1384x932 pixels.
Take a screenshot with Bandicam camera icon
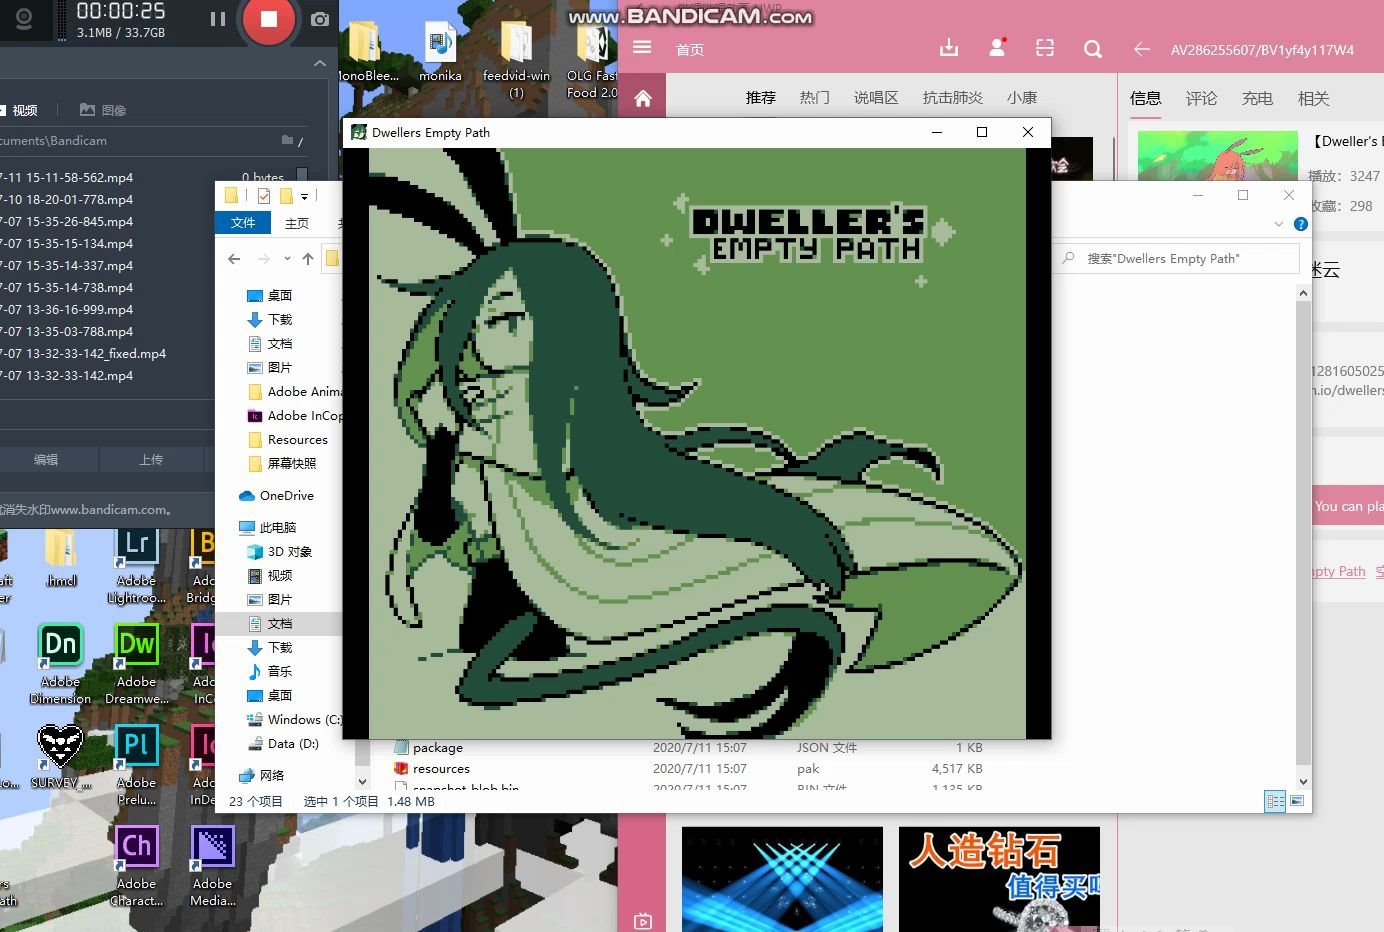tap(320, 19)
